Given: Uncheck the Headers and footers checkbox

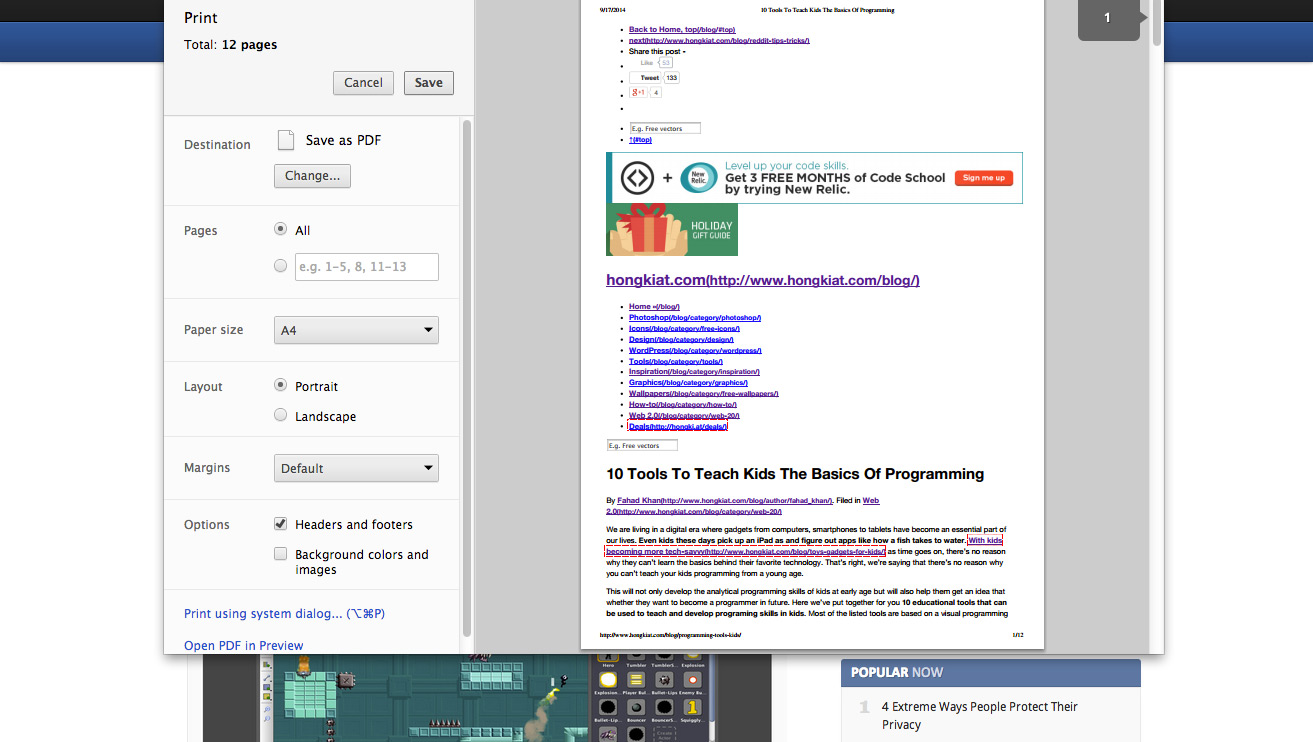Looking at the screenshot, I should pyautogui.click(x=281, y=524).
